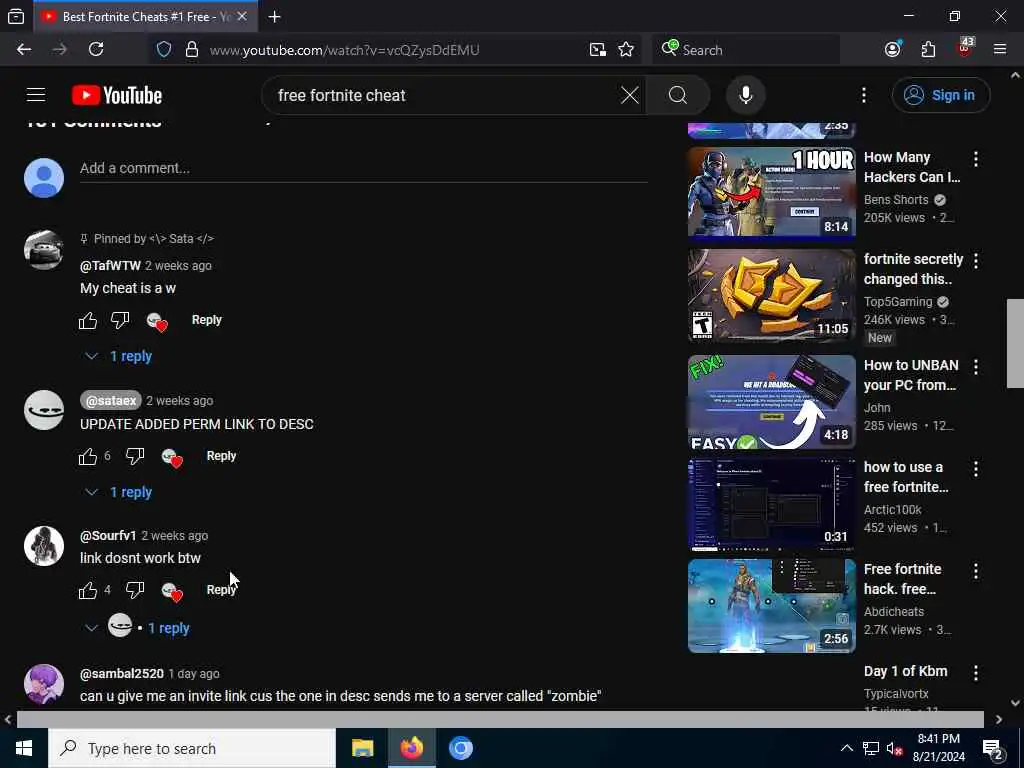Open the @Sourfv1 channel link
This screenshot has height=768, width=1024.
point(108,536)
